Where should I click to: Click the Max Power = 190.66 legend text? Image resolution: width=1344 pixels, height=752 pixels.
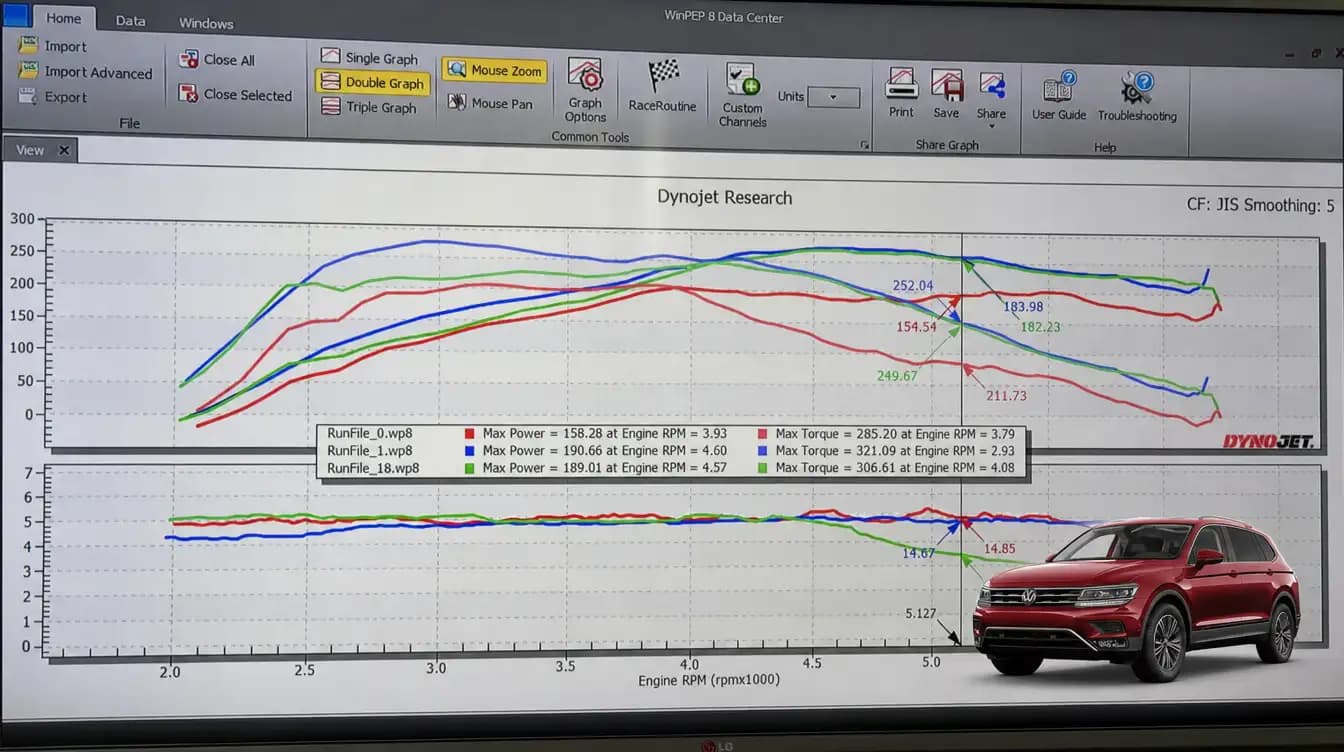(605, 450)
